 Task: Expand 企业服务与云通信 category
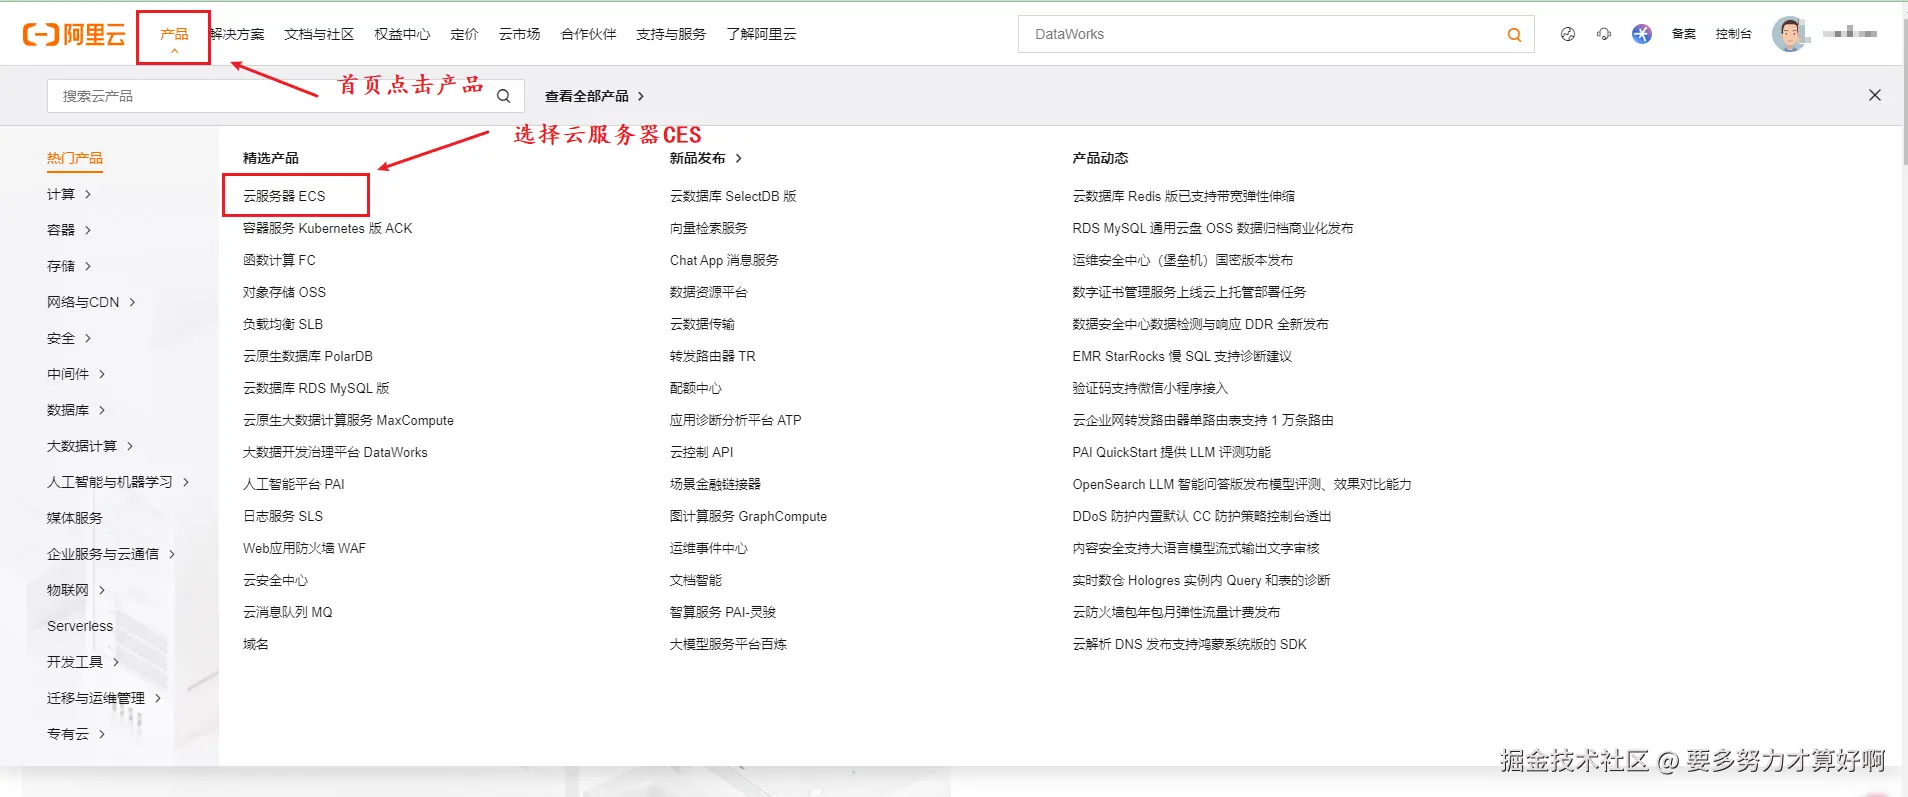(x=111, y=554)
